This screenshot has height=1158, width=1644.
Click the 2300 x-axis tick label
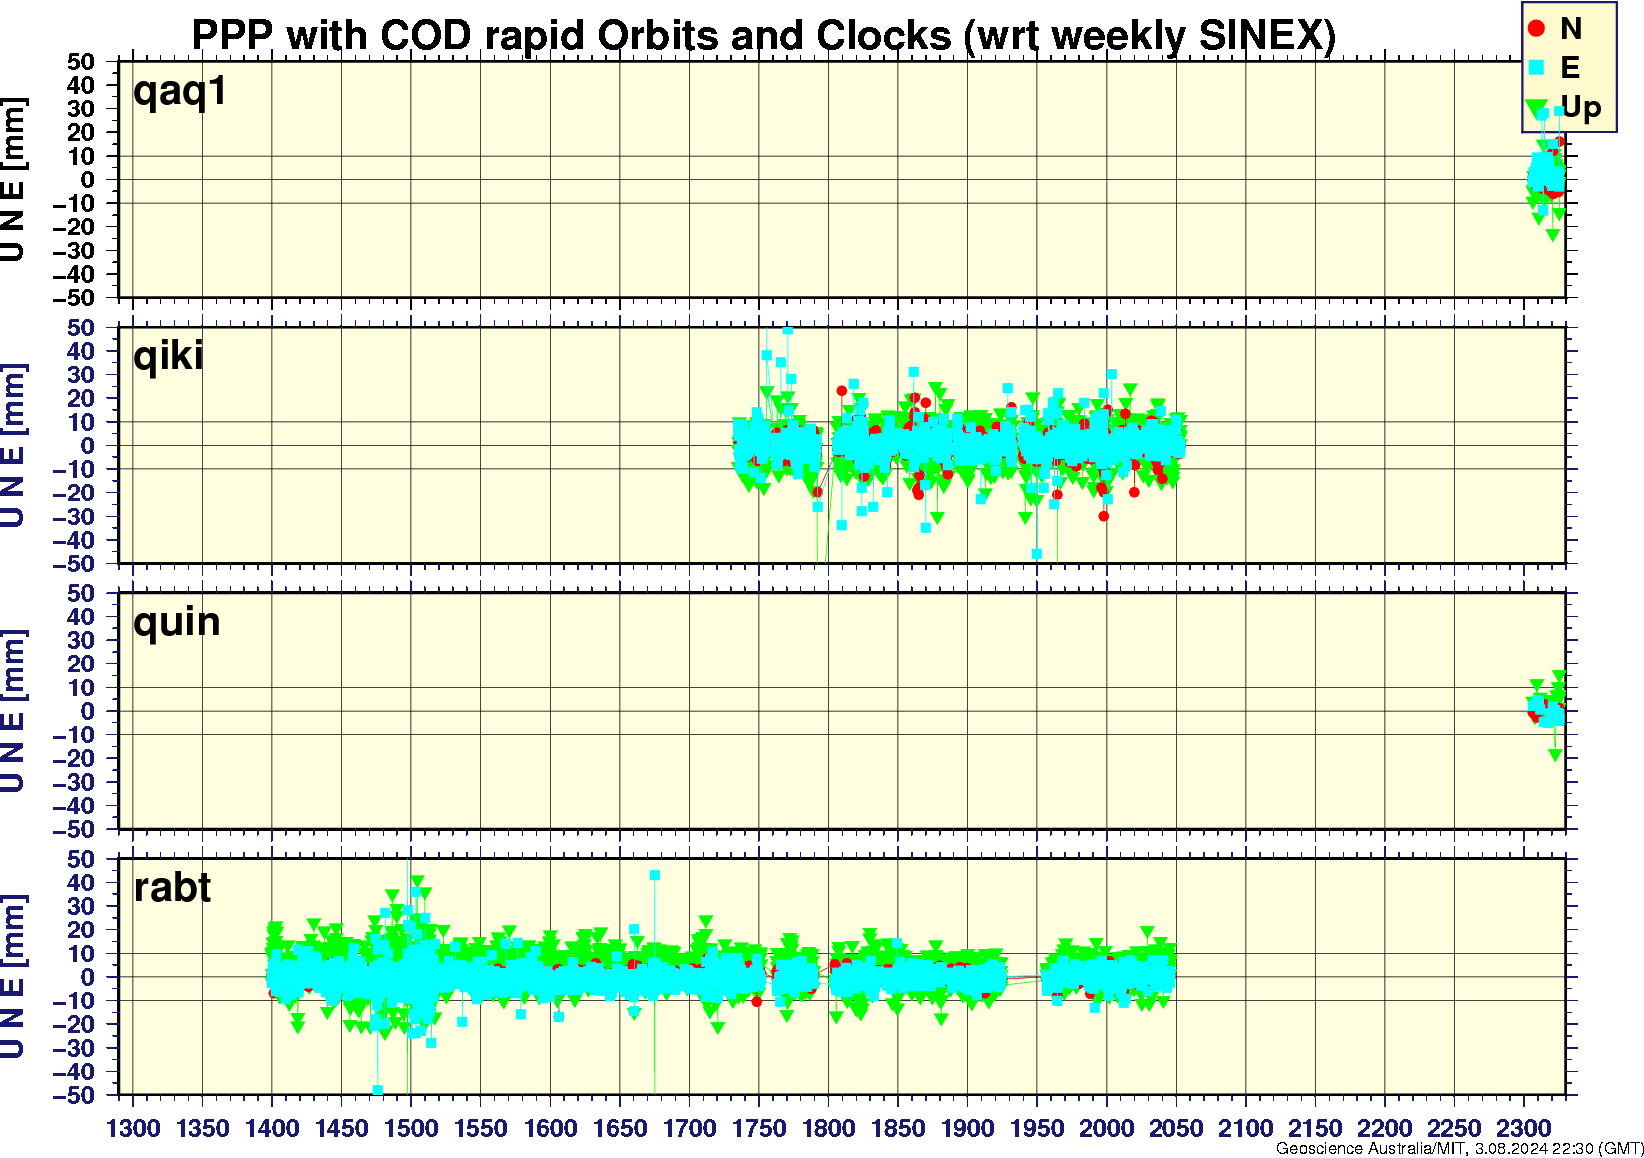pos(1523,1128)
